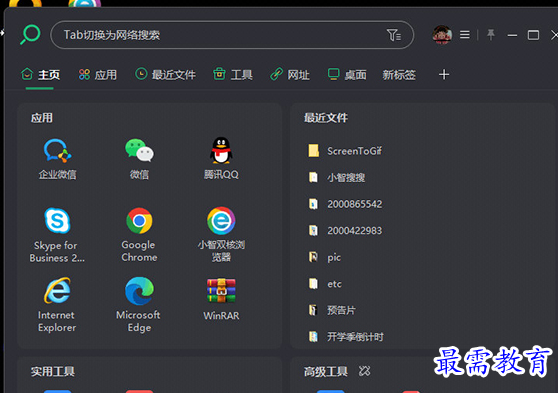Open the 最近文件 tab
558x393 pixels.
165,75
